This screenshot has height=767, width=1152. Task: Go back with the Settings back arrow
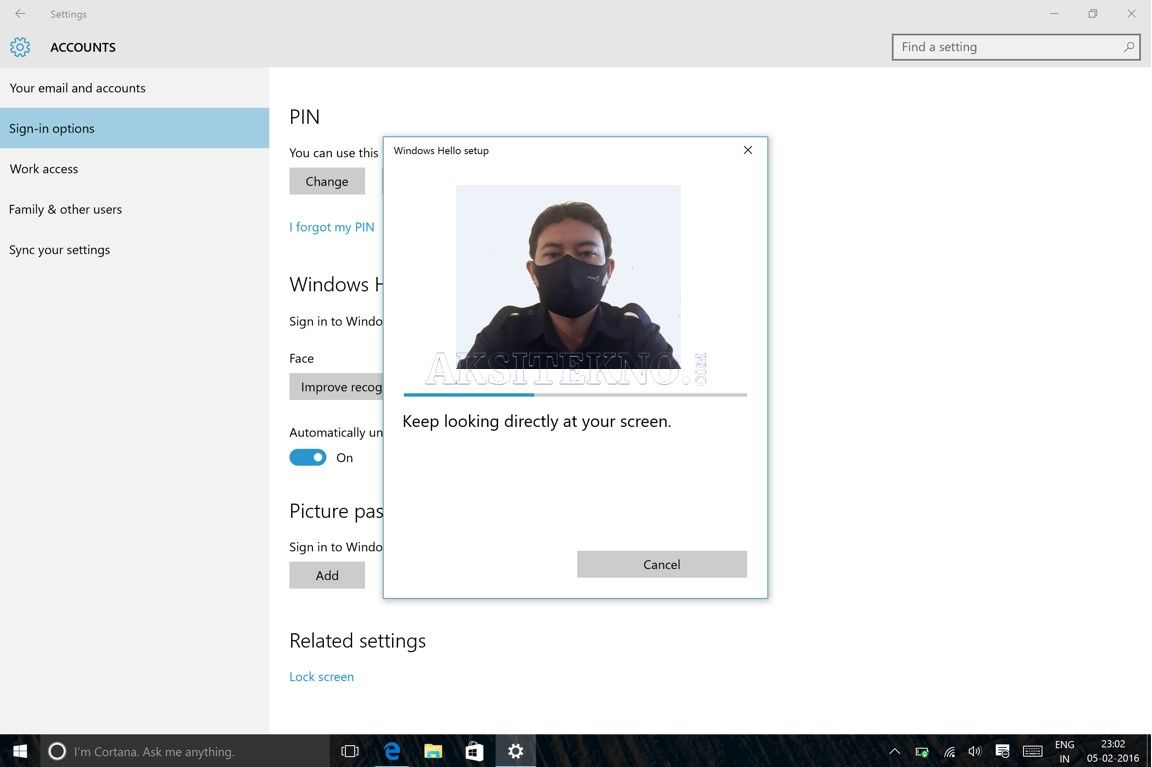coord(20,13)
